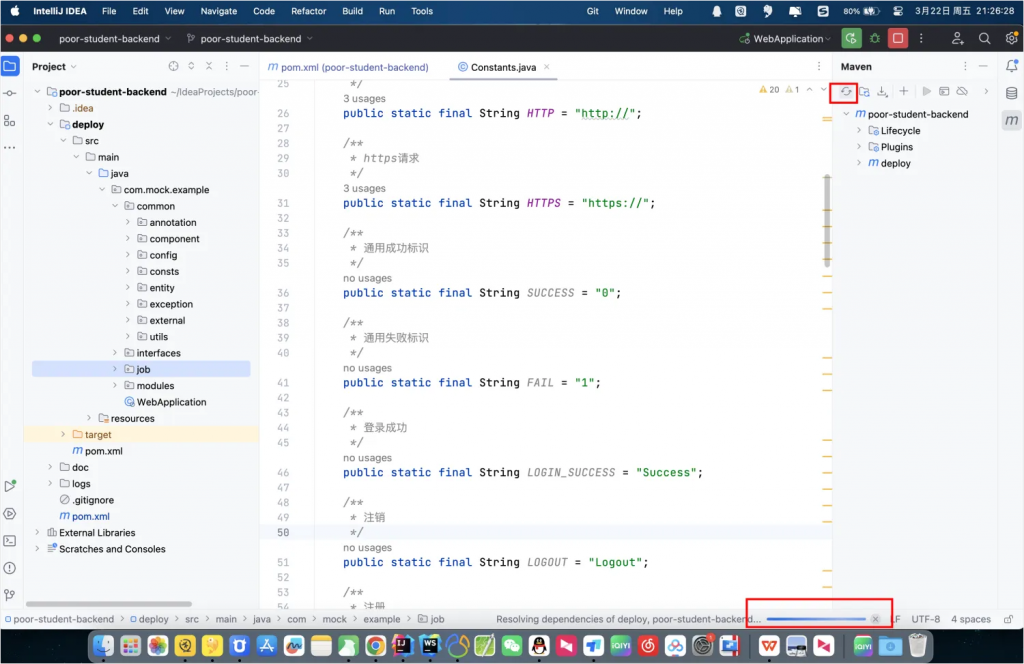The image size is (1024, 664).
Task: Open the Git tool window icon
Action: pyautogui.click(x=10, y=595)
